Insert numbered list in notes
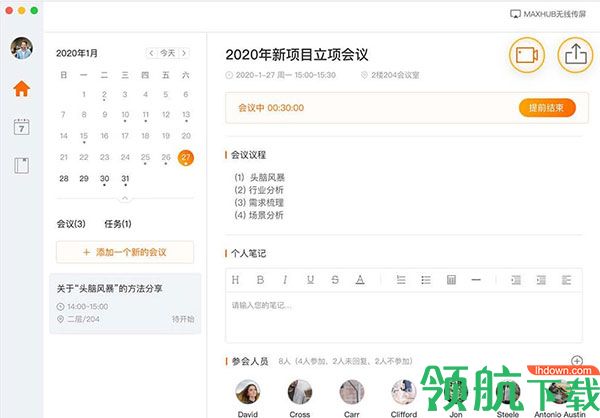The image size is (600, 418). point(401,280)
